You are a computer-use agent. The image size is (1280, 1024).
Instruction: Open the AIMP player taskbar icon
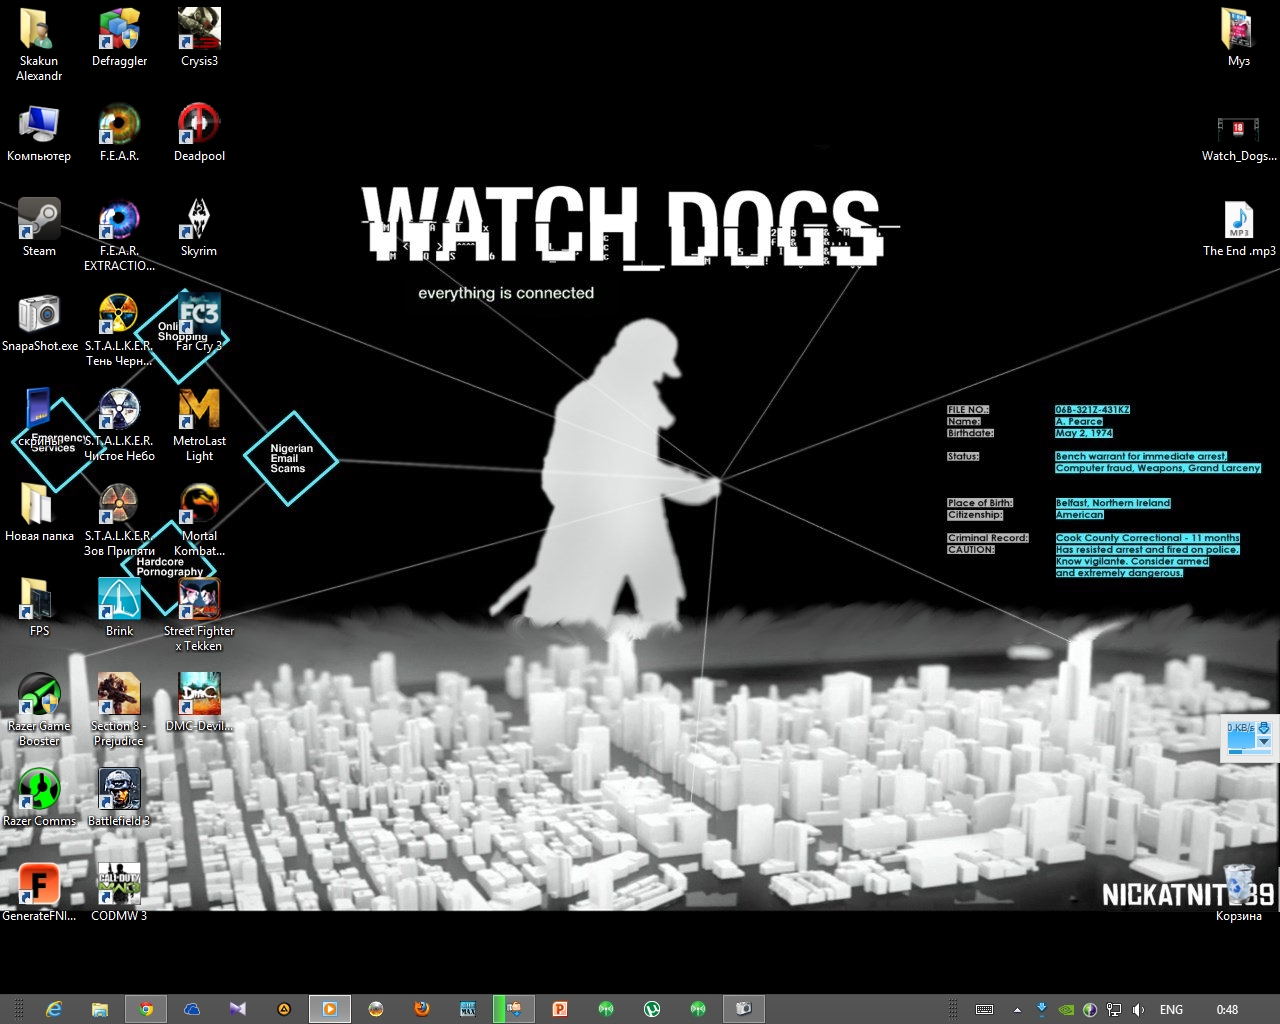pos(284,1009)
